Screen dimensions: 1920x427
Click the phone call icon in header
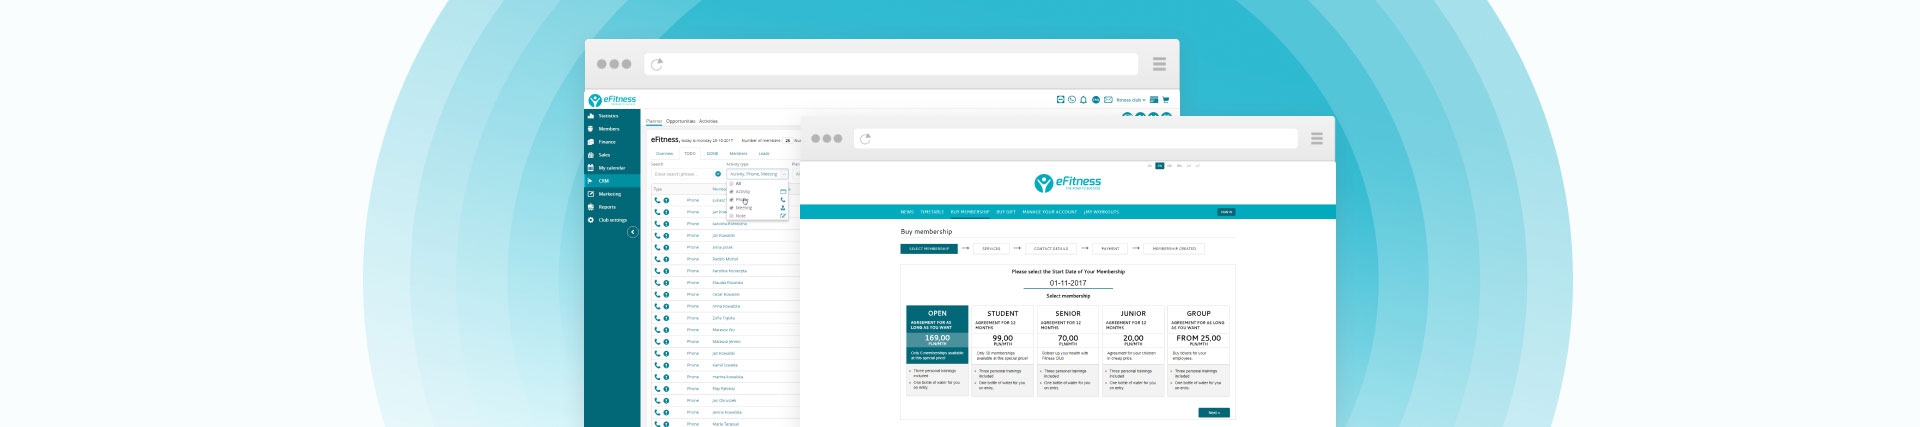coord(1072,100)
